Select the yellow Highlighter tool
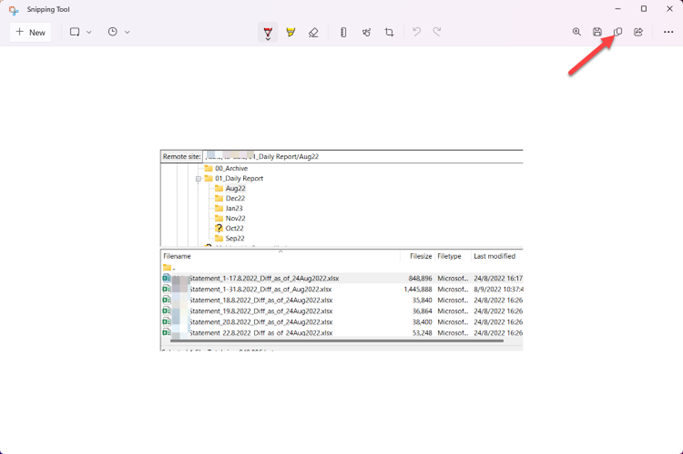683x454 pixels. [291, 32]
